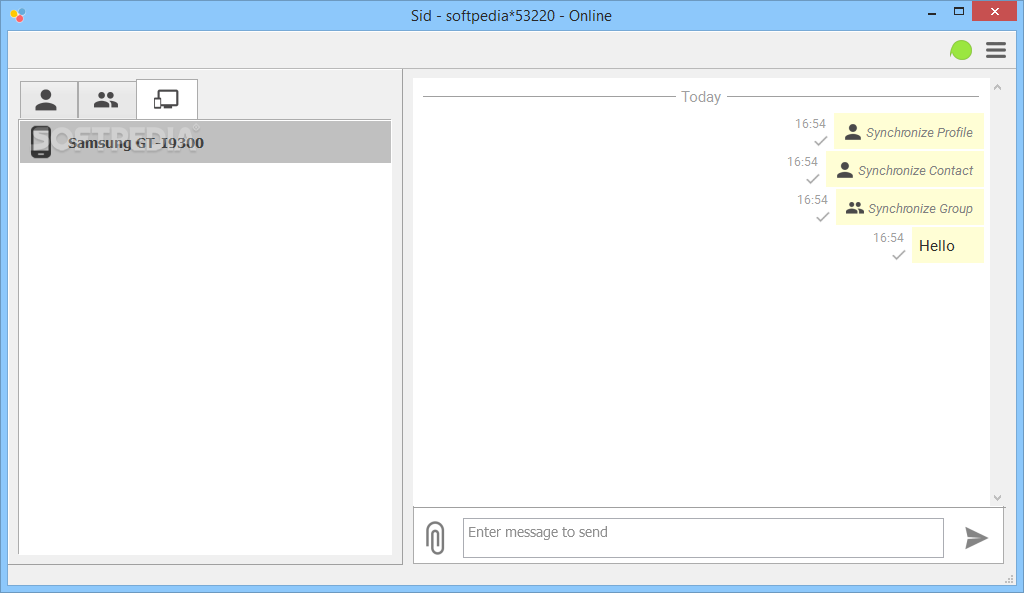The image size is (1024, 593).
Task: Click the Today date separator label
Action: 701,97
